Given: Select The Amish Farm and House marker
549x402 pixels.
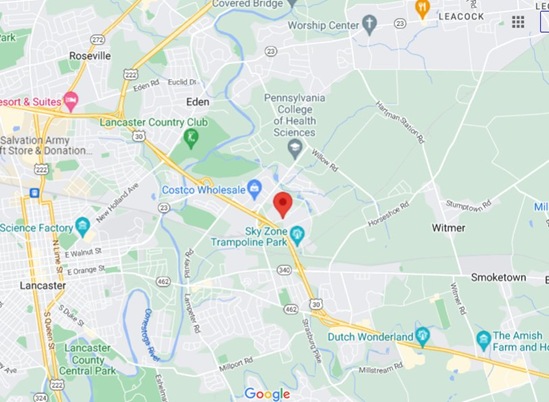Looking at the screenshot, I should tap(484, 341).
